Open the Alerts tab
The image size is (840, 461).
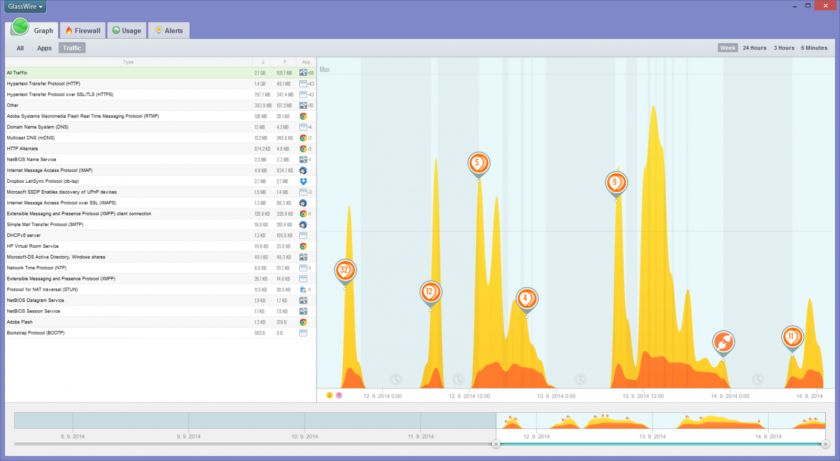click(x=169, y=31)
